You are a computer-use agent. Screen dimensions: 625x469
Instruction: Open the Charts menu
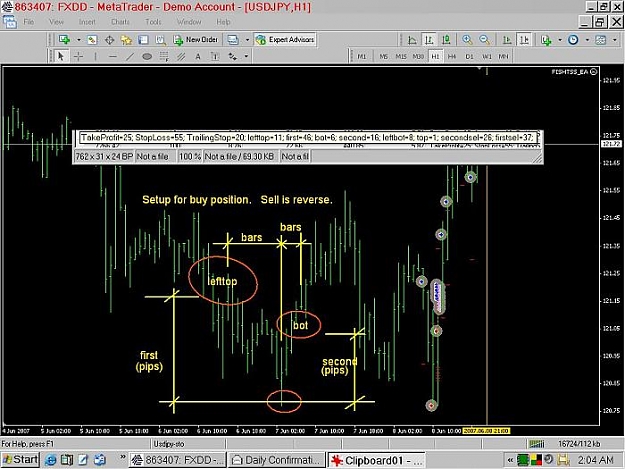pyautogui.click(x=120, y=22)
